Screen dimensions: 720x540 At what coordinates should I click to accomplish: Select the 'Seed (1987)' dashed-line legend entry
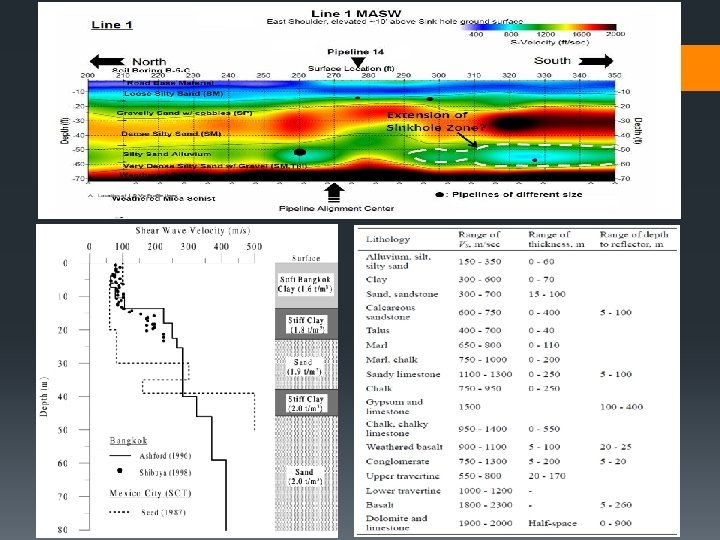[148, 512]
